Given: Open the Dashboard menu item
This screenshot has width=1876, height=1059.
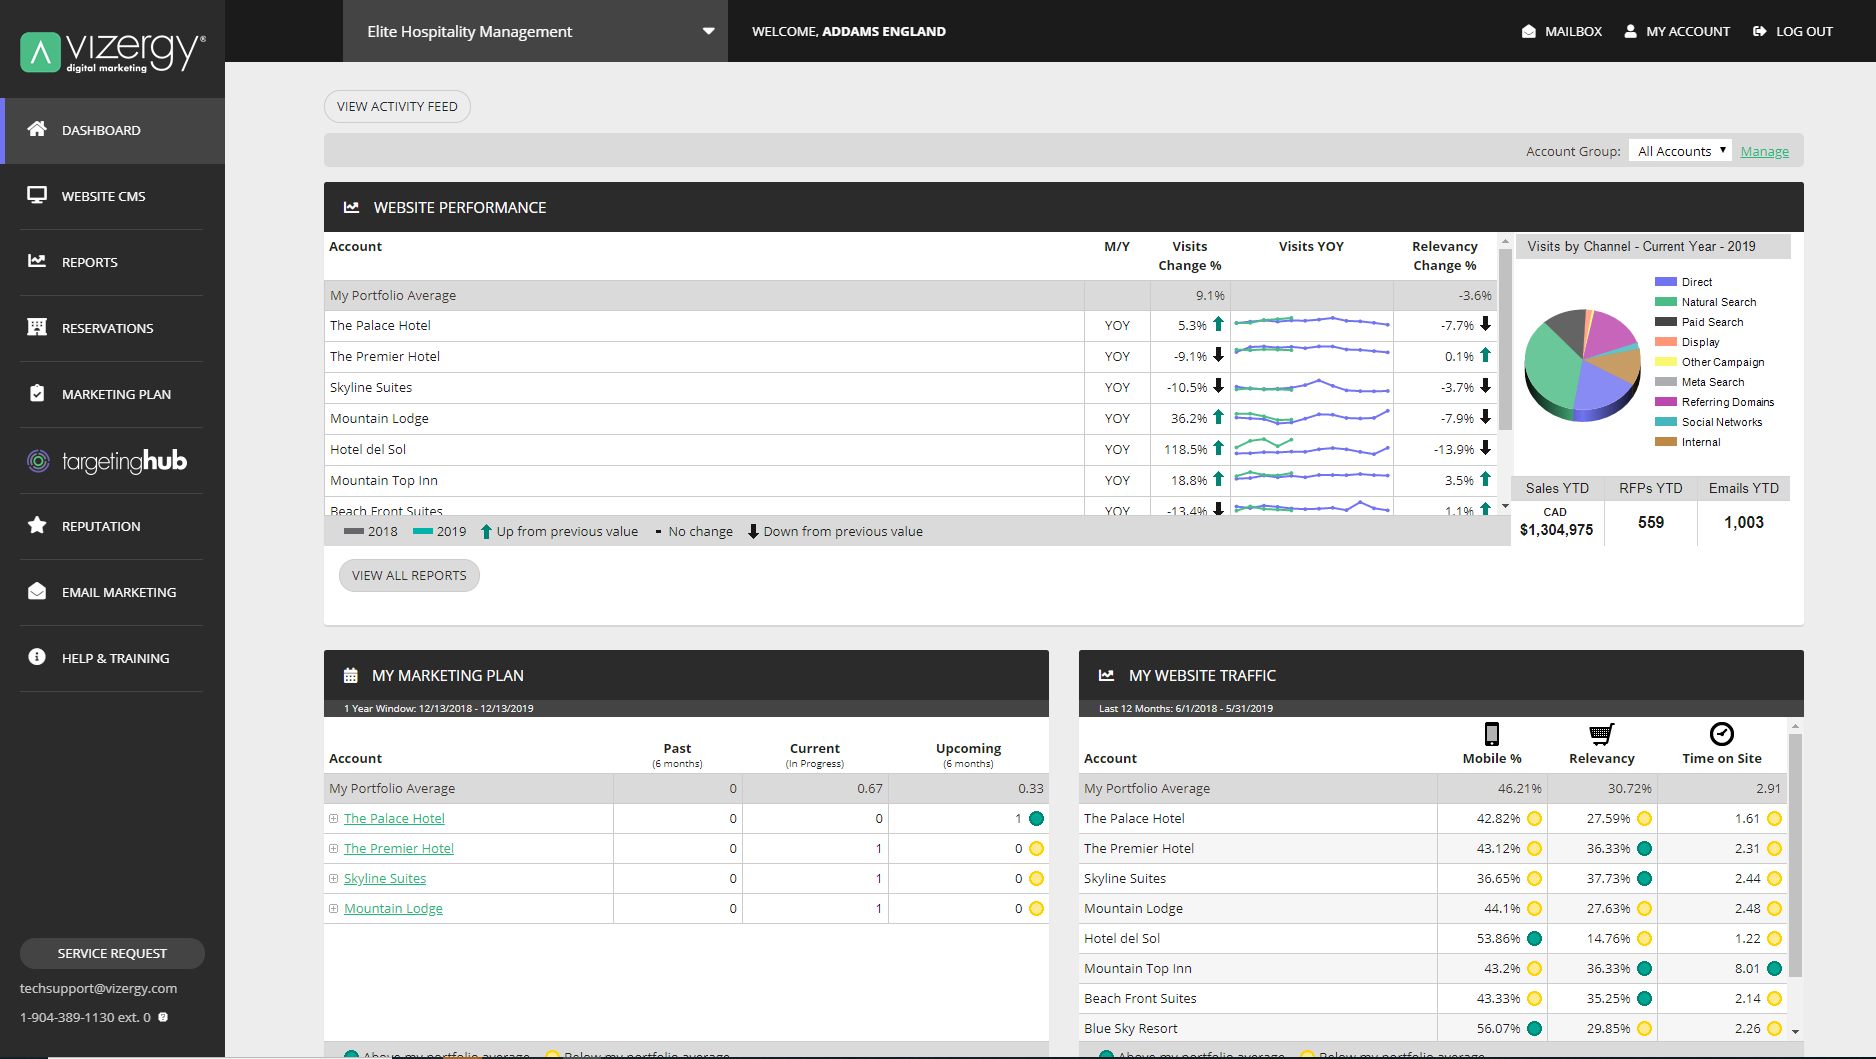Looking at the screenshot, I should point(112,130).
